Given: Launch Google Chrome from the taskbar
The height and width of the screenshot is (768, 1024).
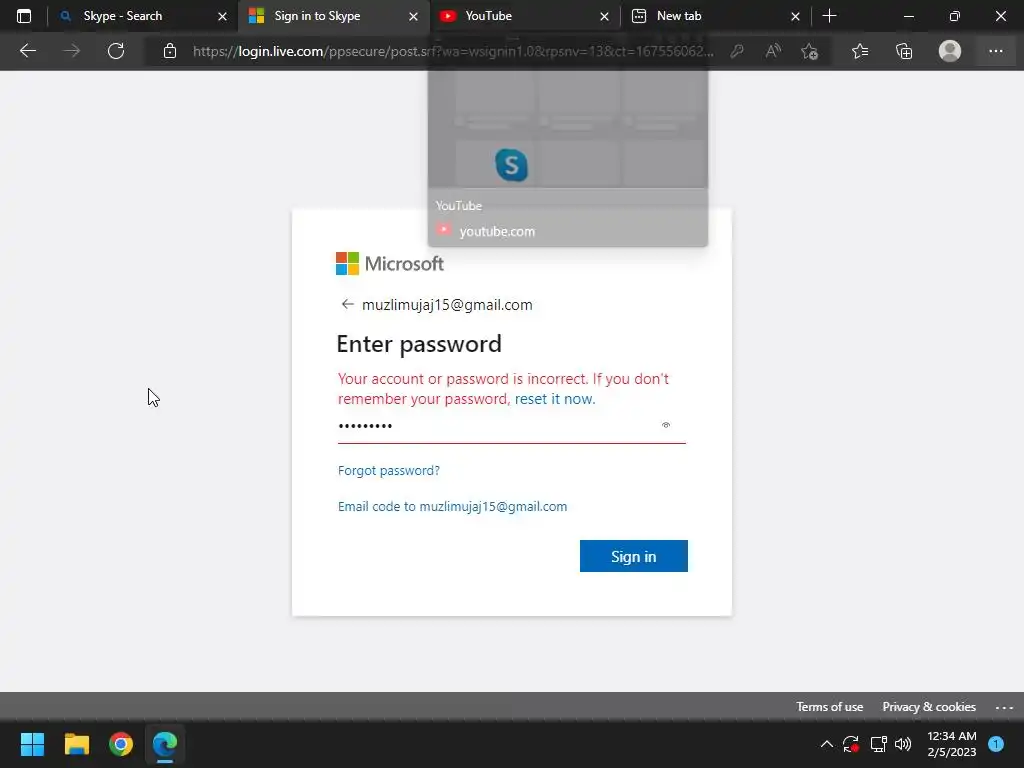Looking at the screenshot, I should tap(121, 744).
